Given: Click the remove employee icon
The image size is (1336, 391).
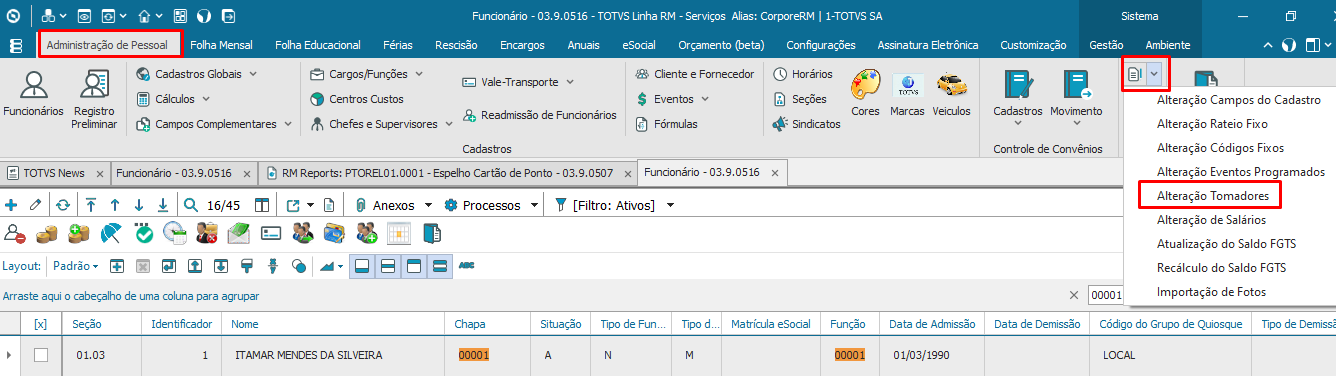Looking at the screenshot, I should click(15, 235).
